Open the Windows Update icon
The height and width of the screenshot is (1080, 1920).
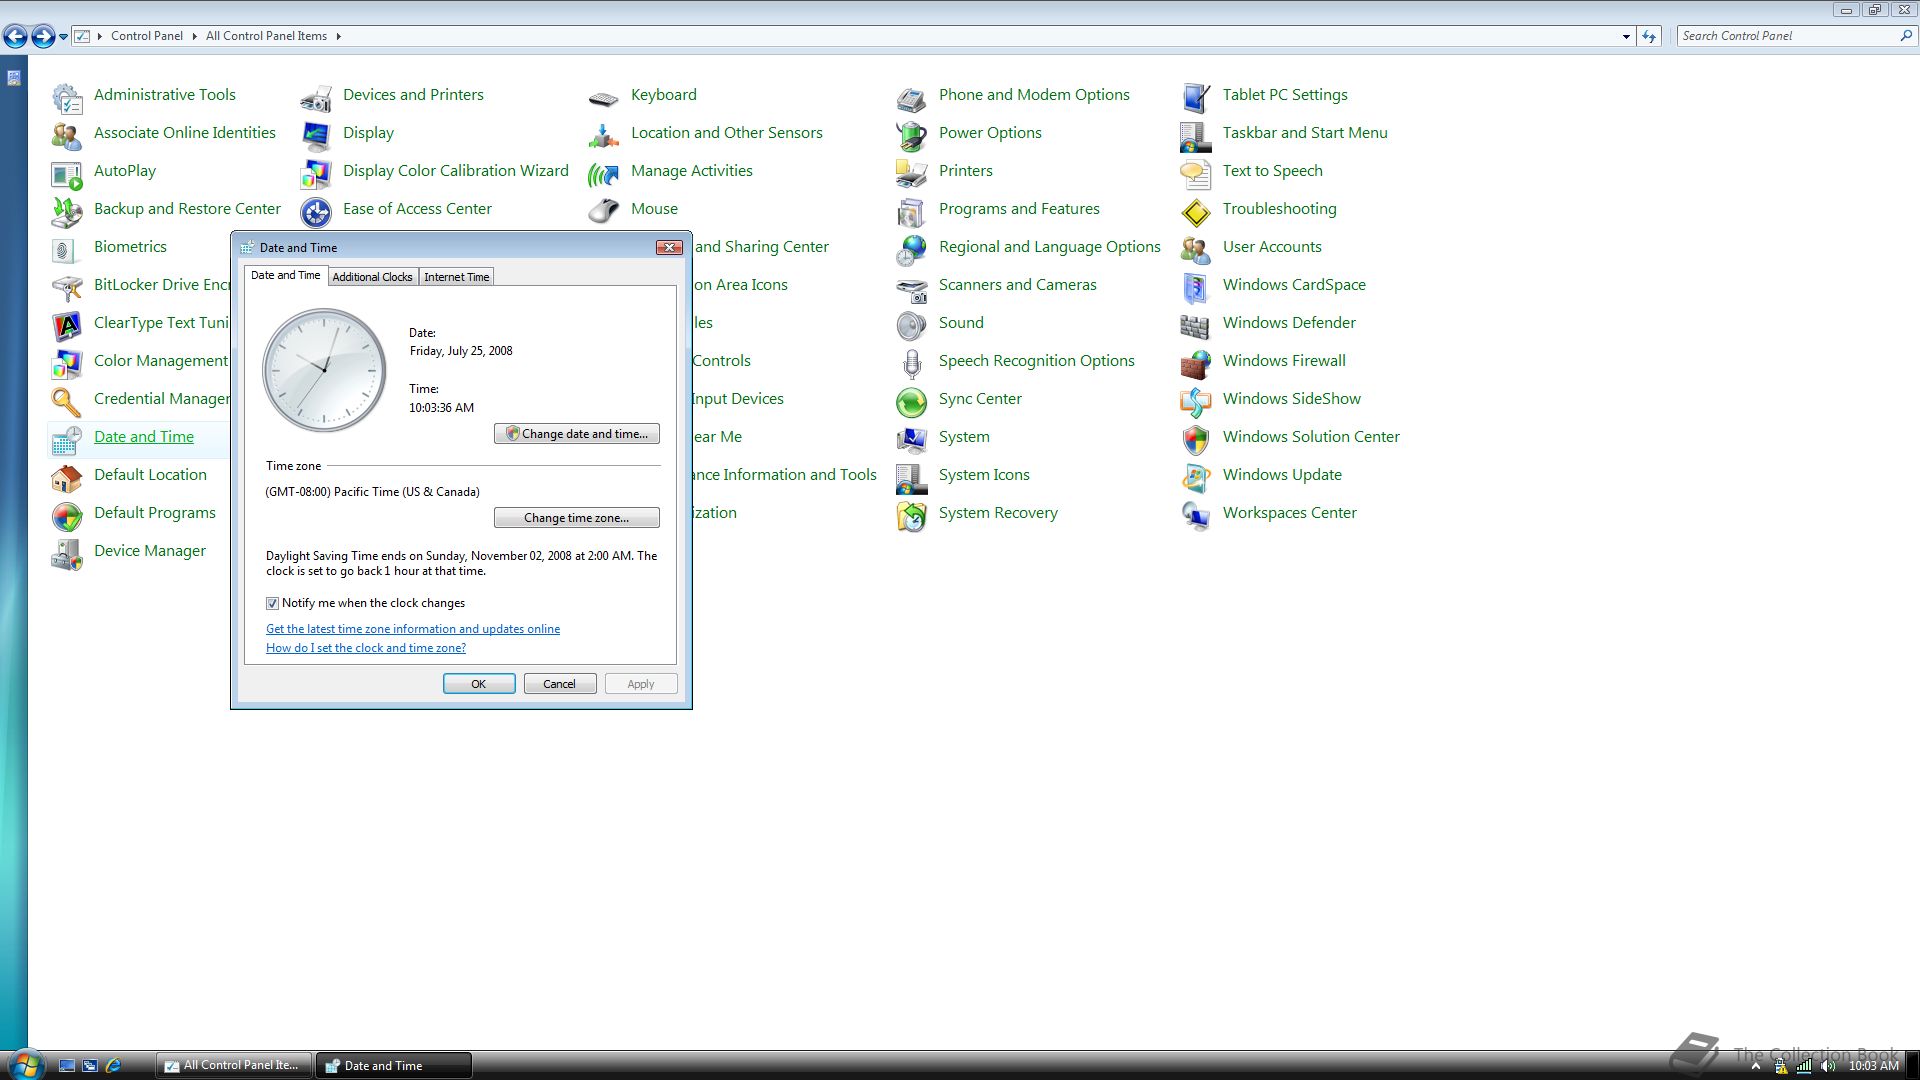(1196, 477)
